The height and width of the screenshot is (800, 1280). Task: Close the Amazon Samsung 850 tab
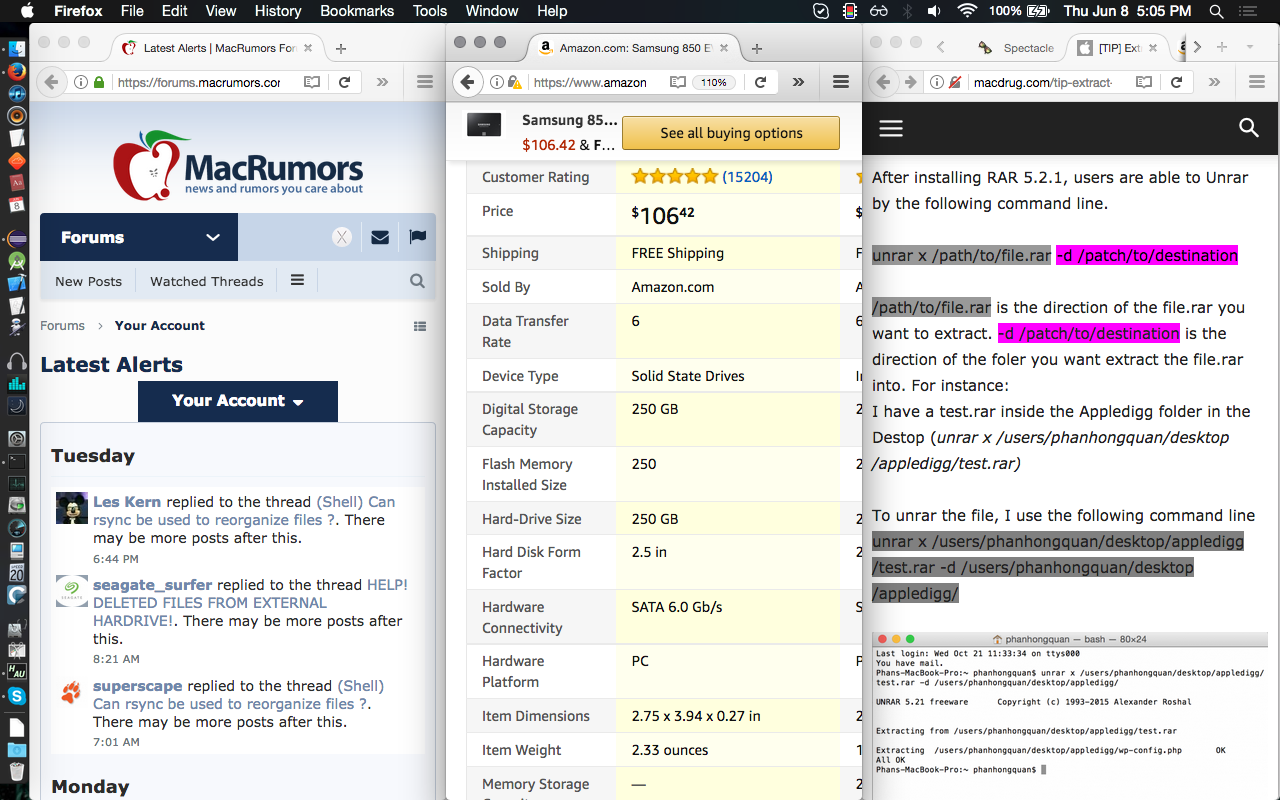coord(725,48)
